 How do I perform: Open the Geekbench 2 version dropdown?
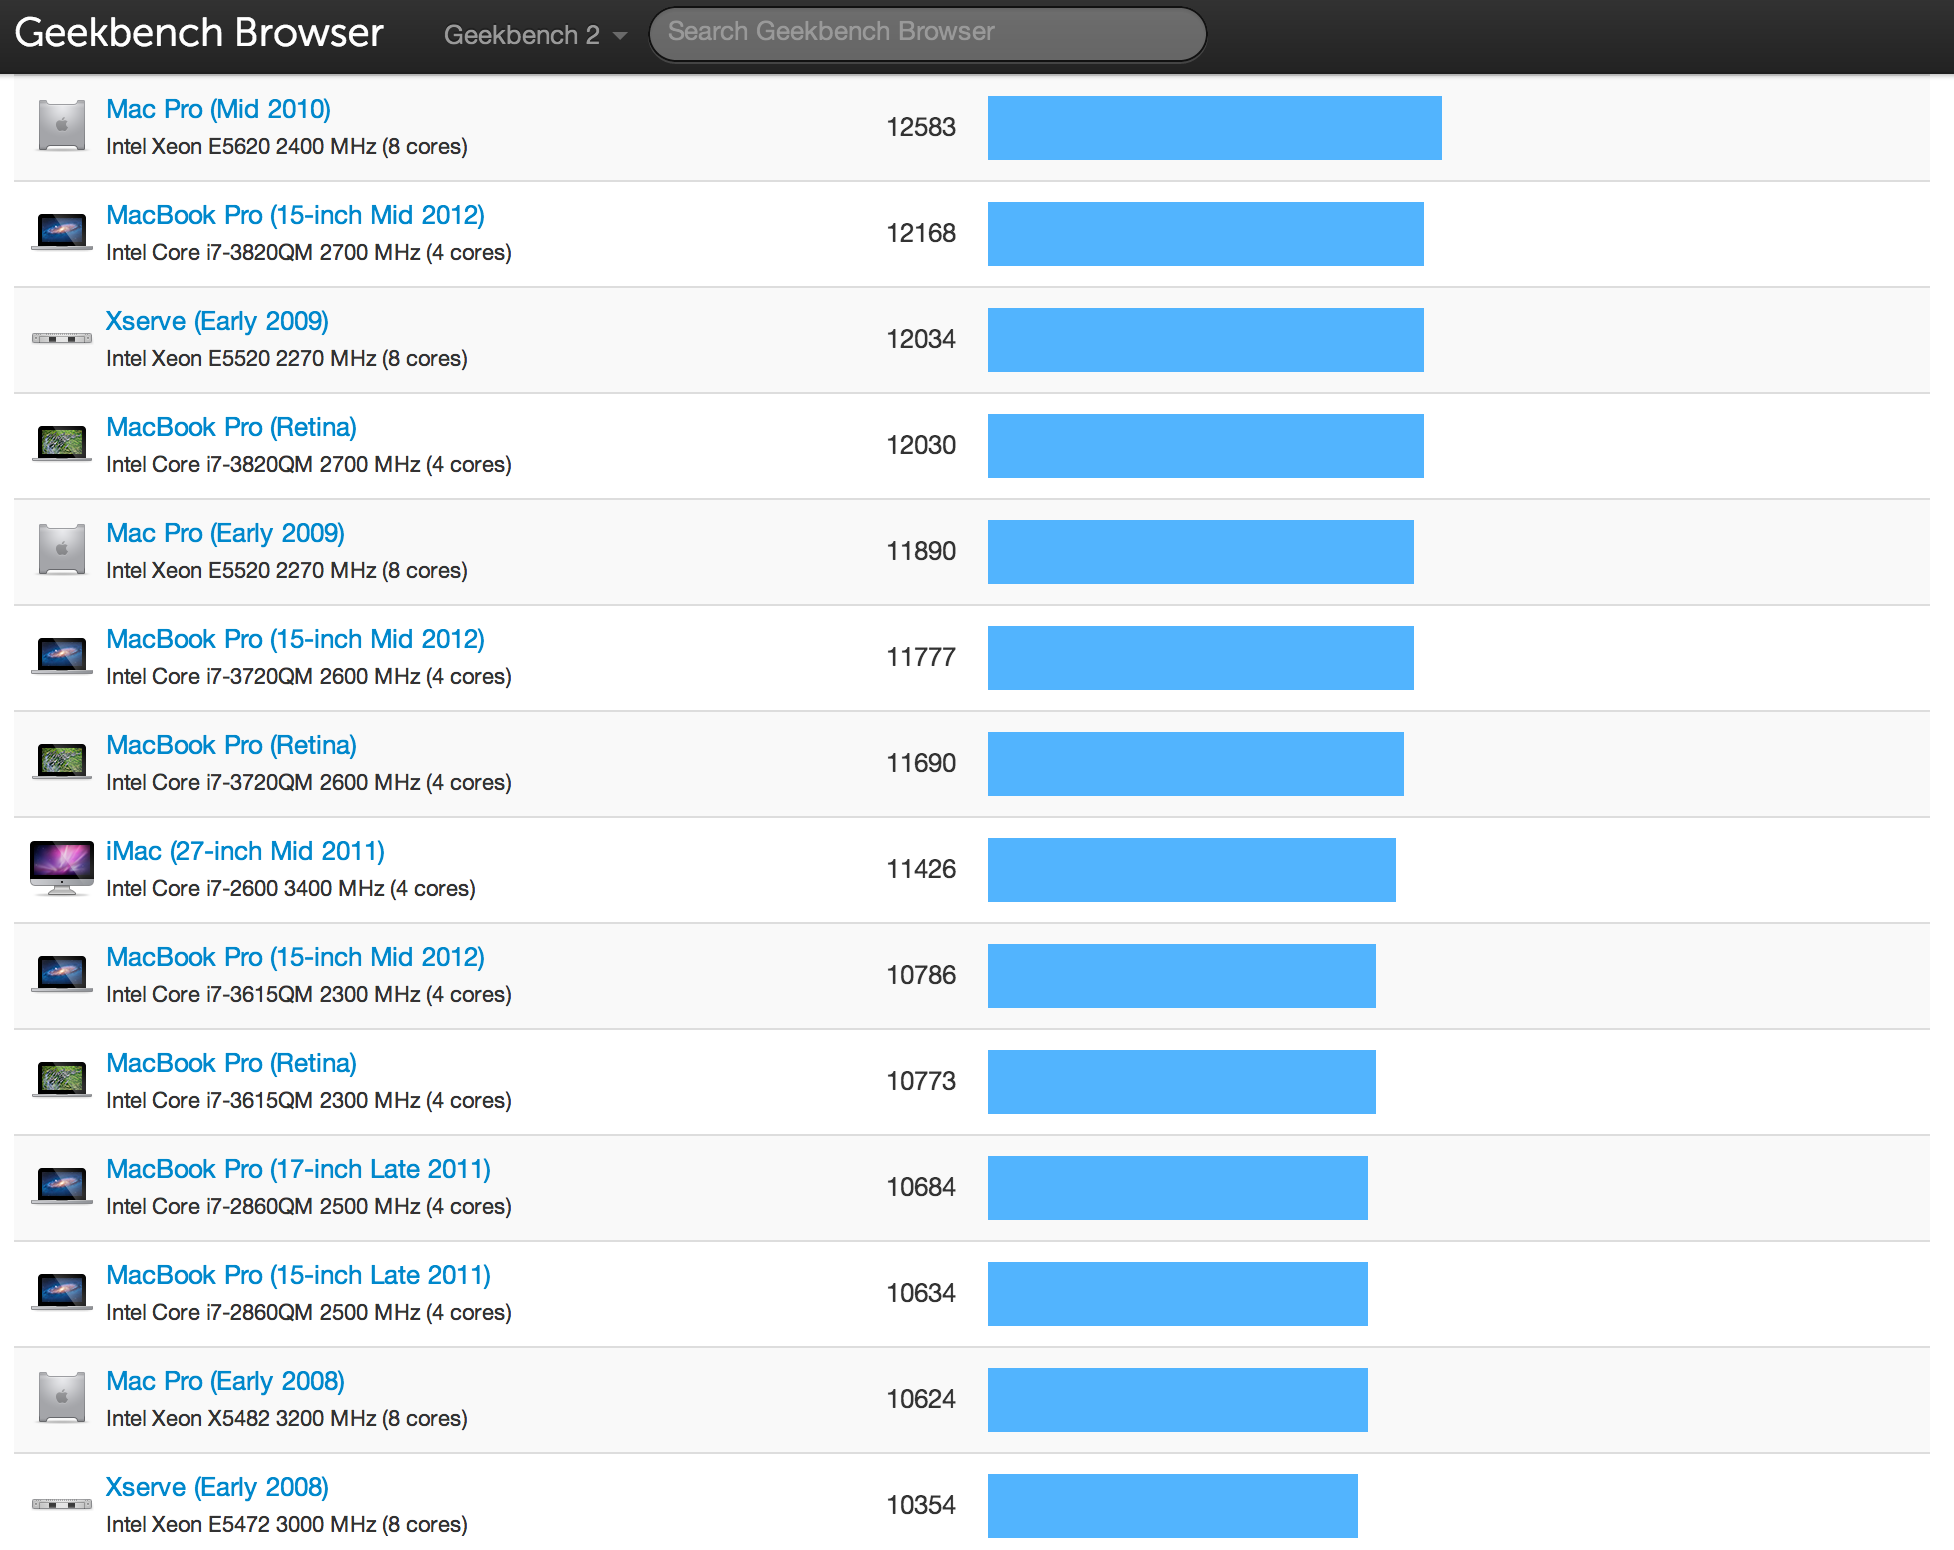click(x=535, y=35)
